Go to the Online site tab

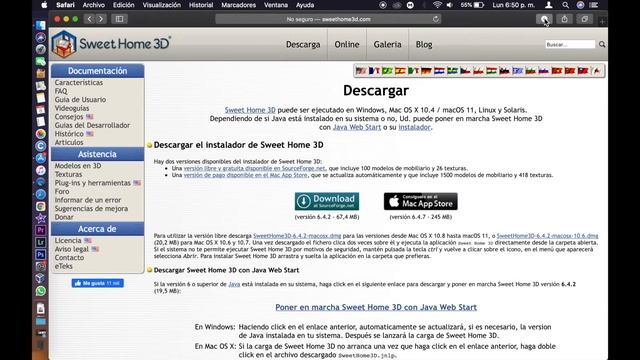click(347, 44)
